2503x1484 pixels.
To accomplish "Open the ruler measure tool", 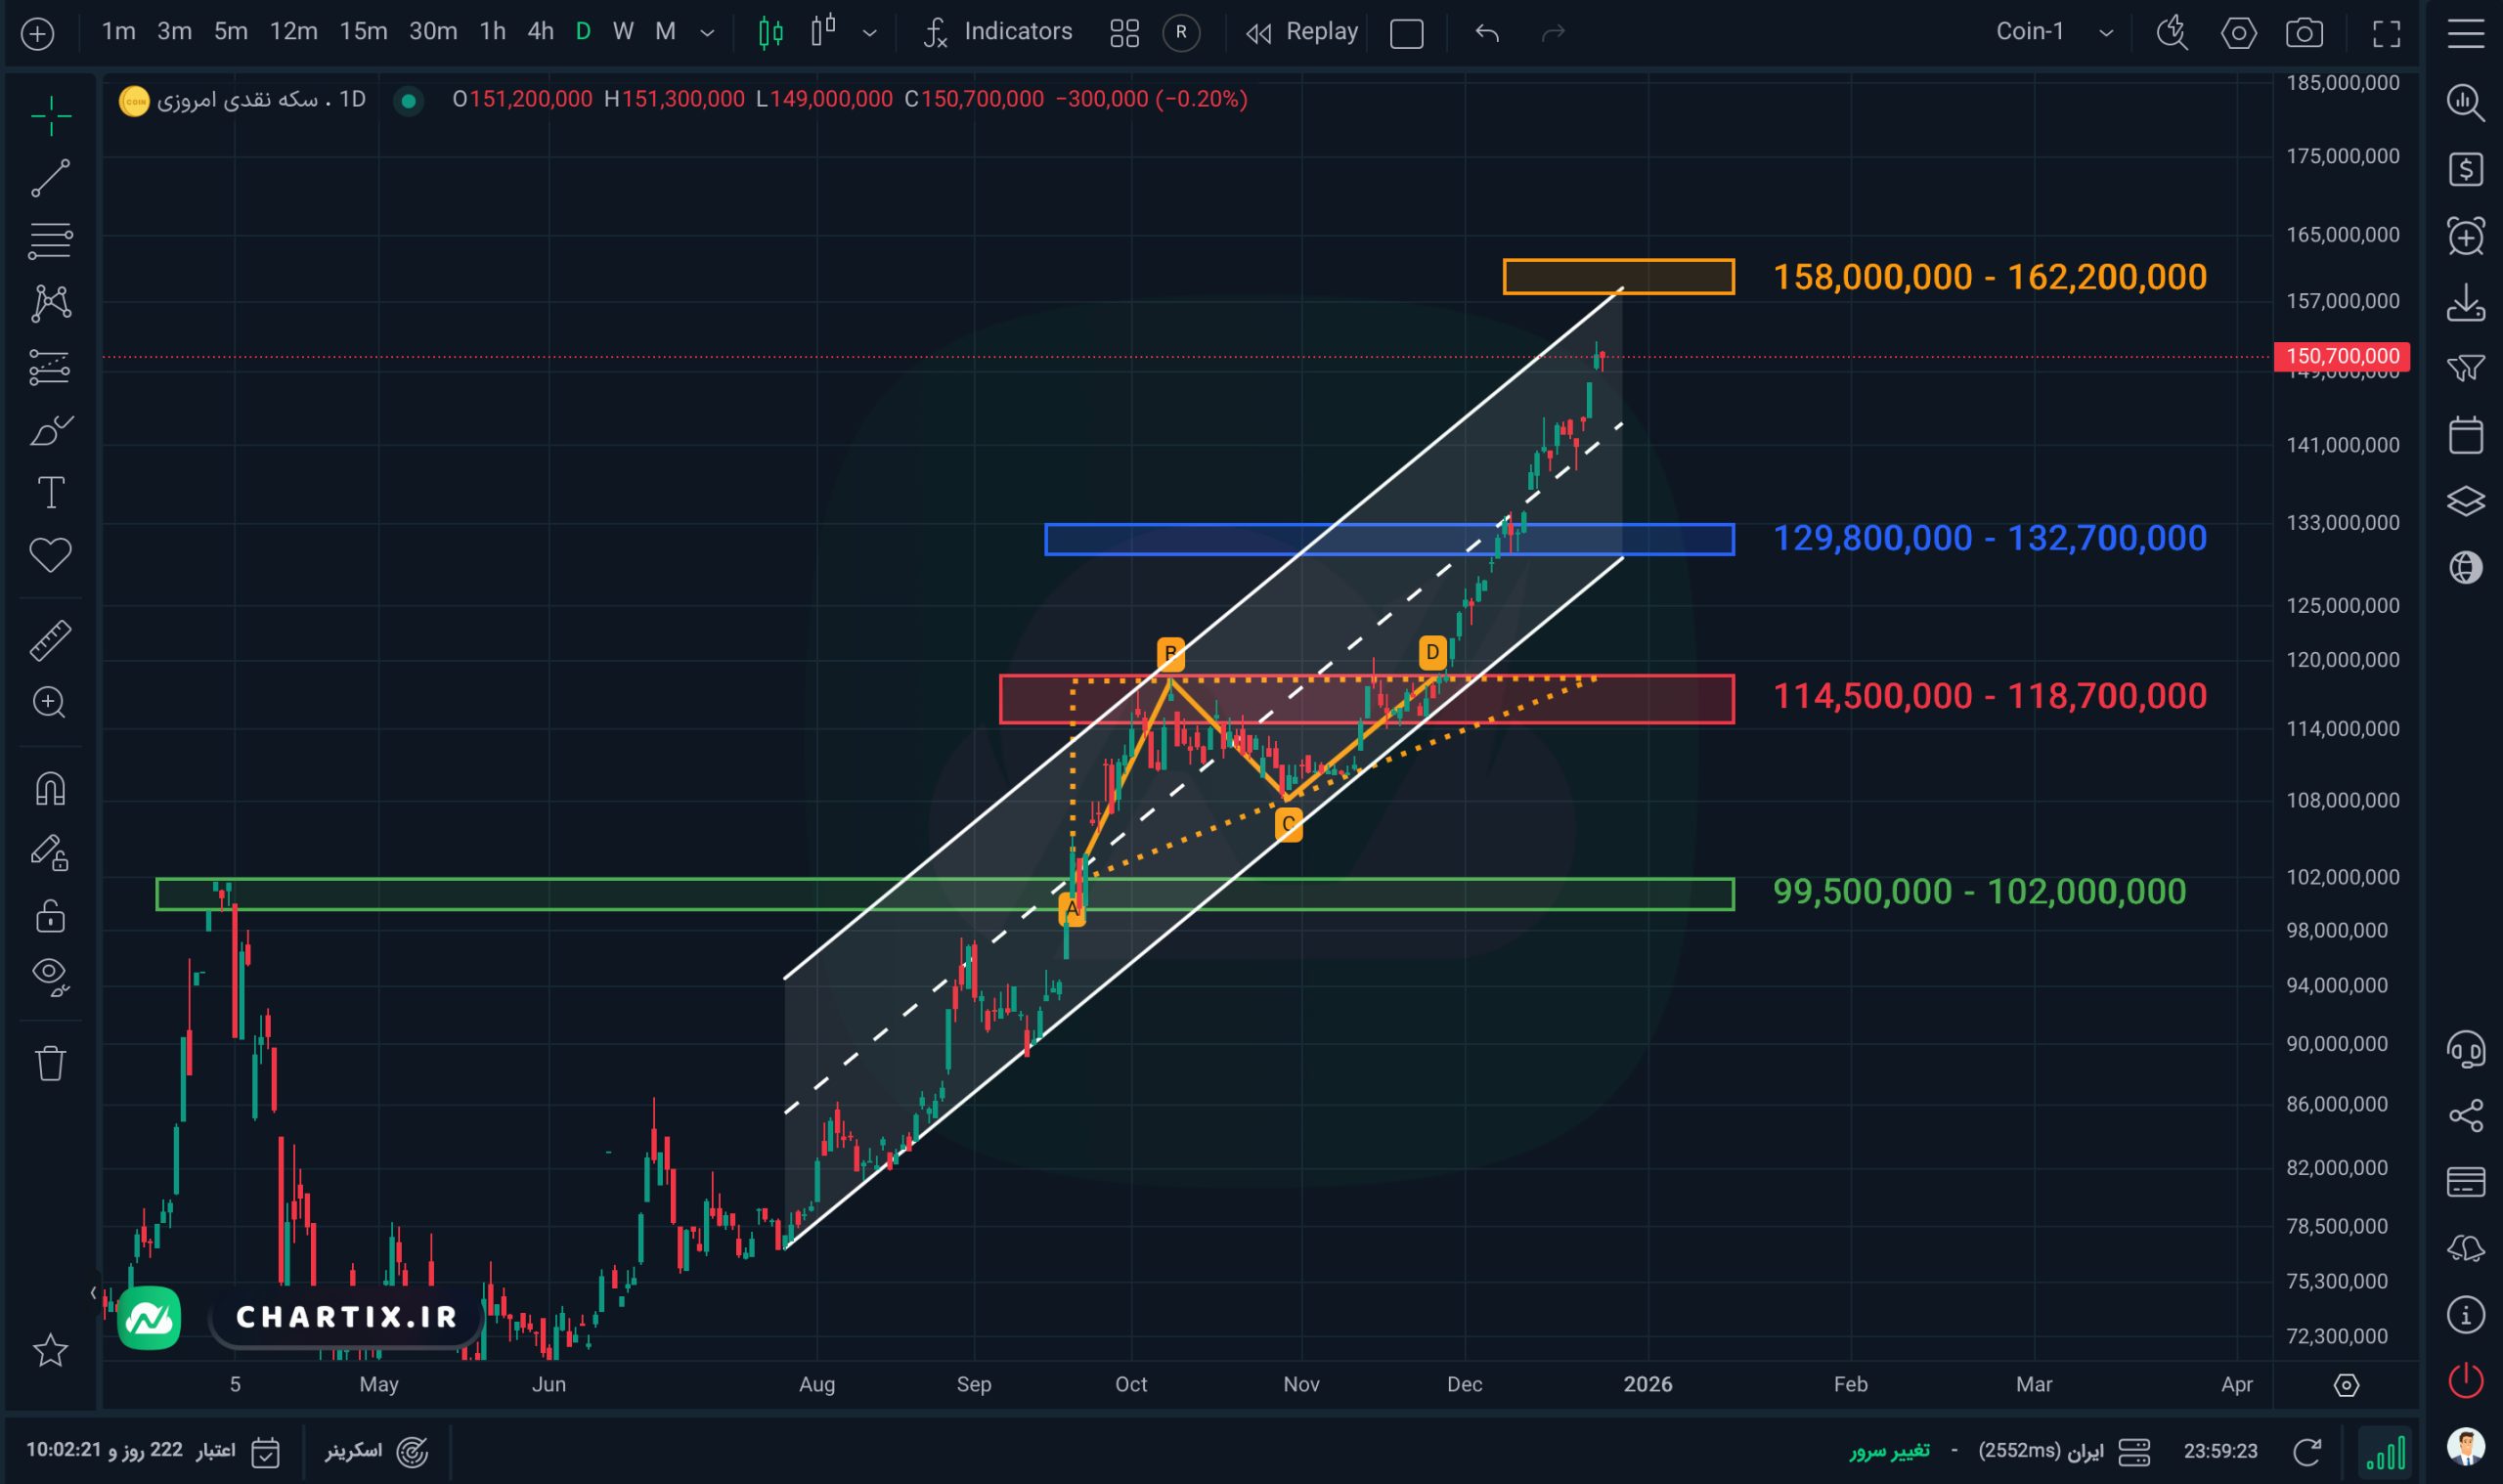I will [x=50, y=640].
